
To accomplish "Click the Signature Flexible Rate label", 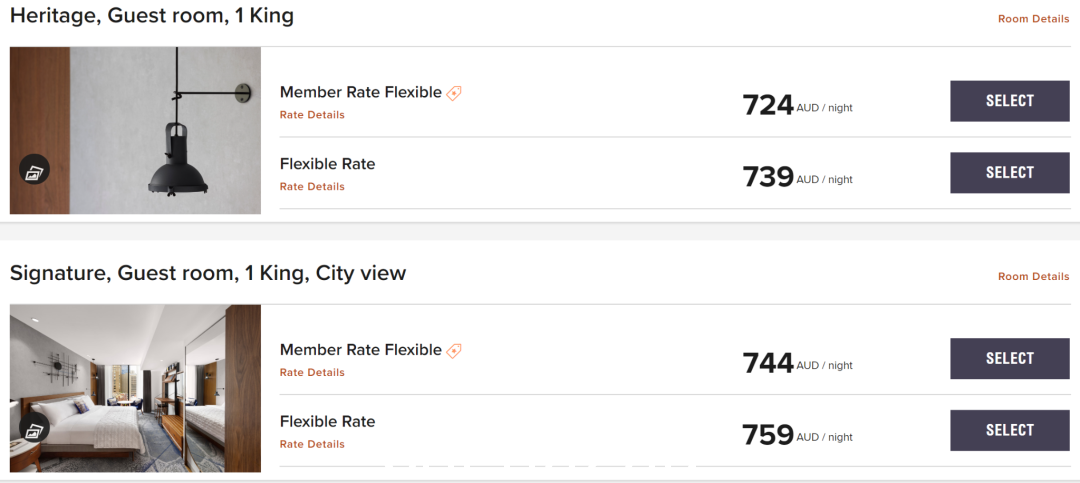I will (x=327, y=422).
